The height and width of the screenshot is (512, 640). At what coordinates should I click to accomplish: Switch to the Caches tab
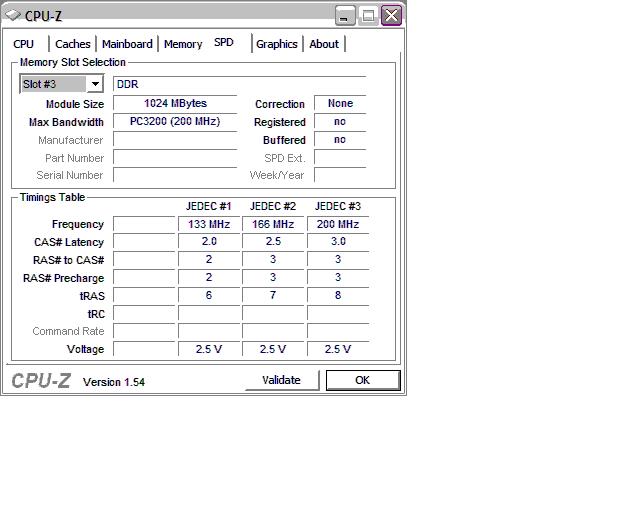(x=73, y=44)
